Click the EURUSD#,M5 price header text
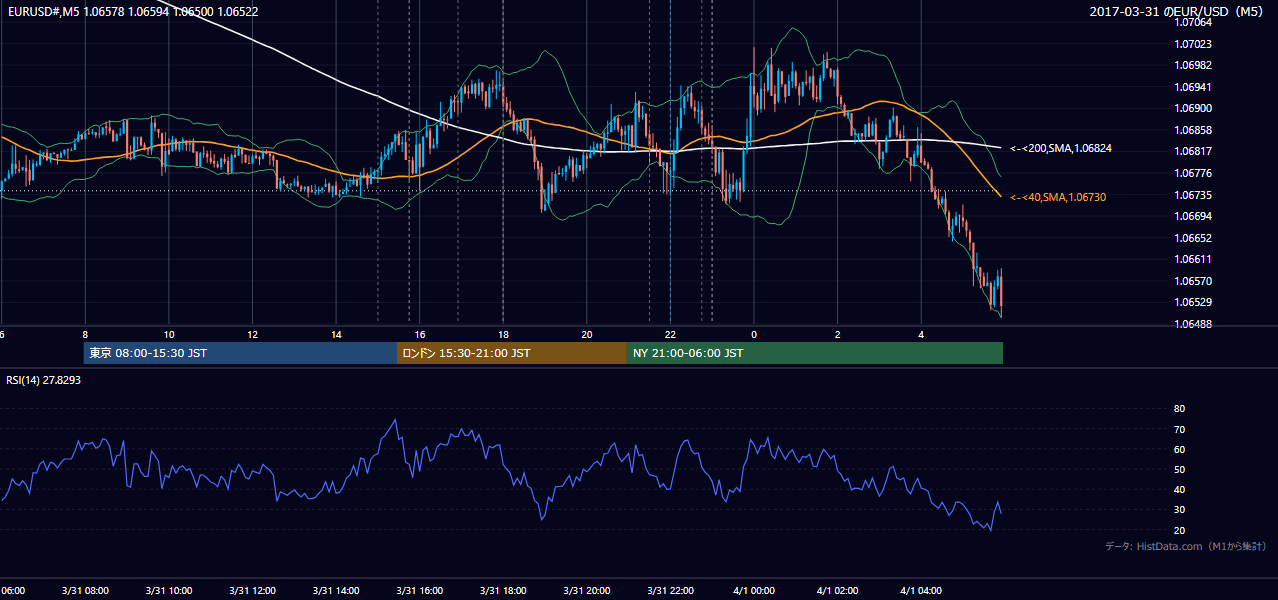Screen dimensions: 1278x600 pyautogui.click(x=133, y=12)
